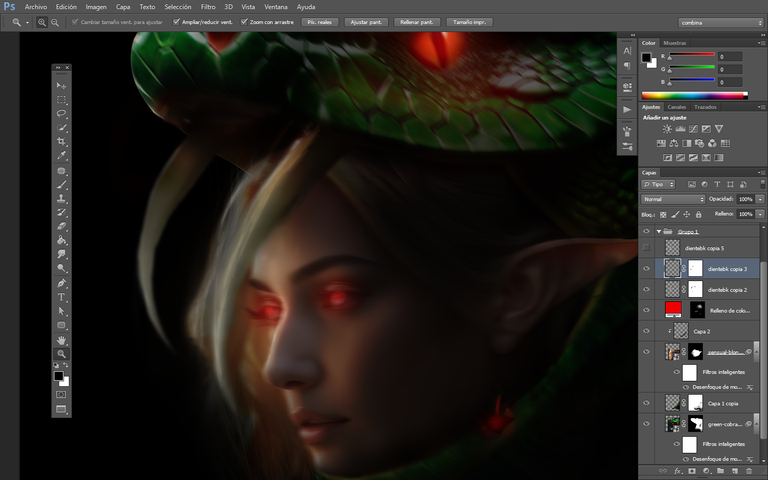Click the 'Ajustar pant.' button
768x480 pixels.
click(x=366, y=22)
